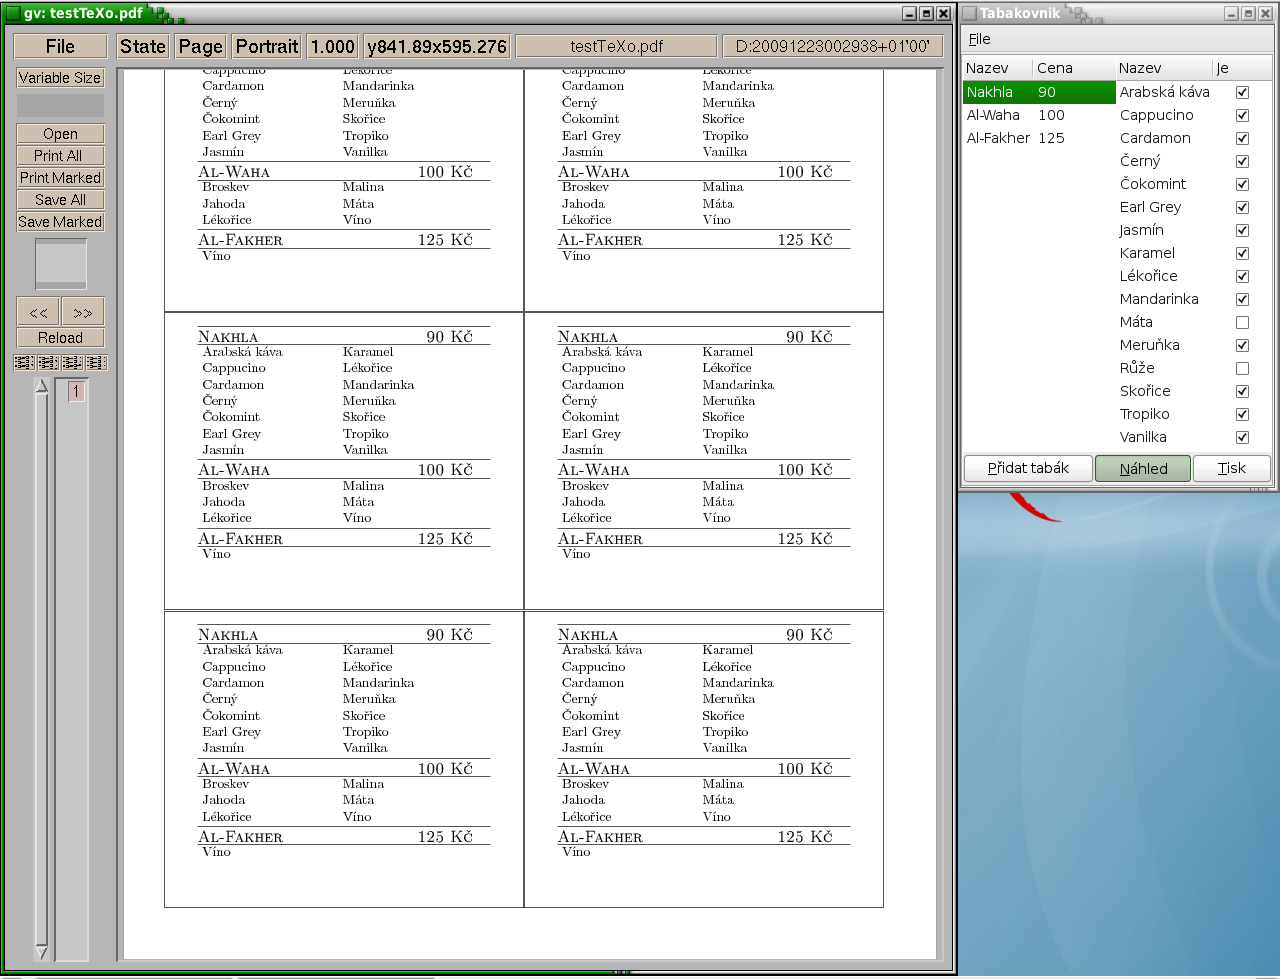Go to next page with >> button
Image resolution: width=1280 pixels, height=979 pixels.
pyautogui.click(x=83, y=312)
